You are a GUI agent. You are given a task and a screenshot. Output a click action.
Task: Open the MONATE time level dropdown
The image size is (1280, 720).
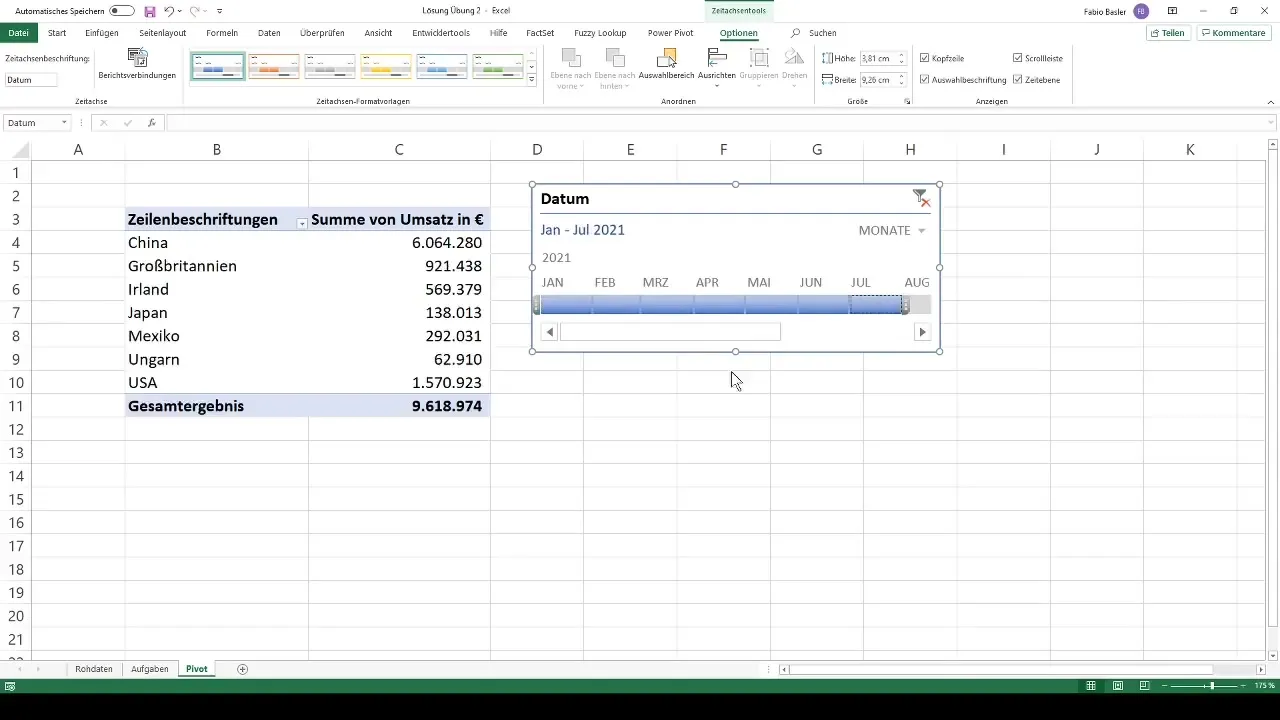pyautogui.click(x=892, y=230)
